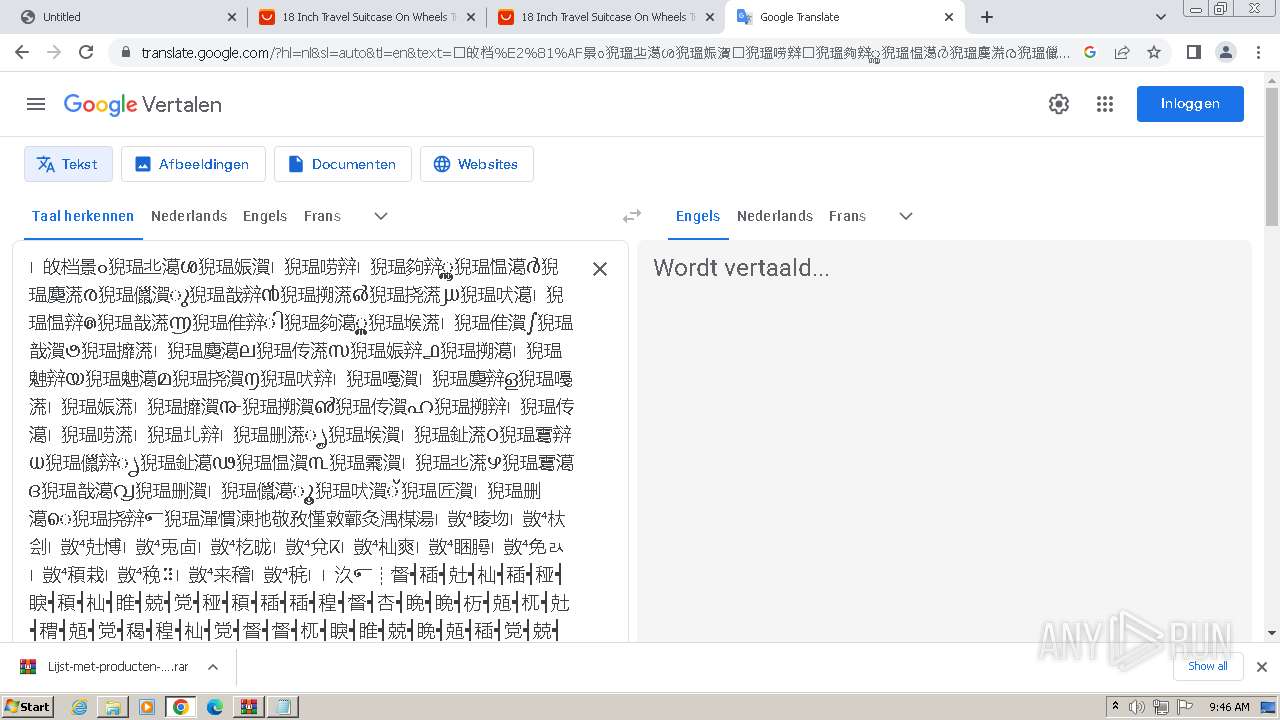The width and height of the screenshot is (1280, 720).
Task: Swap source and target languages
Action: pos(632,216)
